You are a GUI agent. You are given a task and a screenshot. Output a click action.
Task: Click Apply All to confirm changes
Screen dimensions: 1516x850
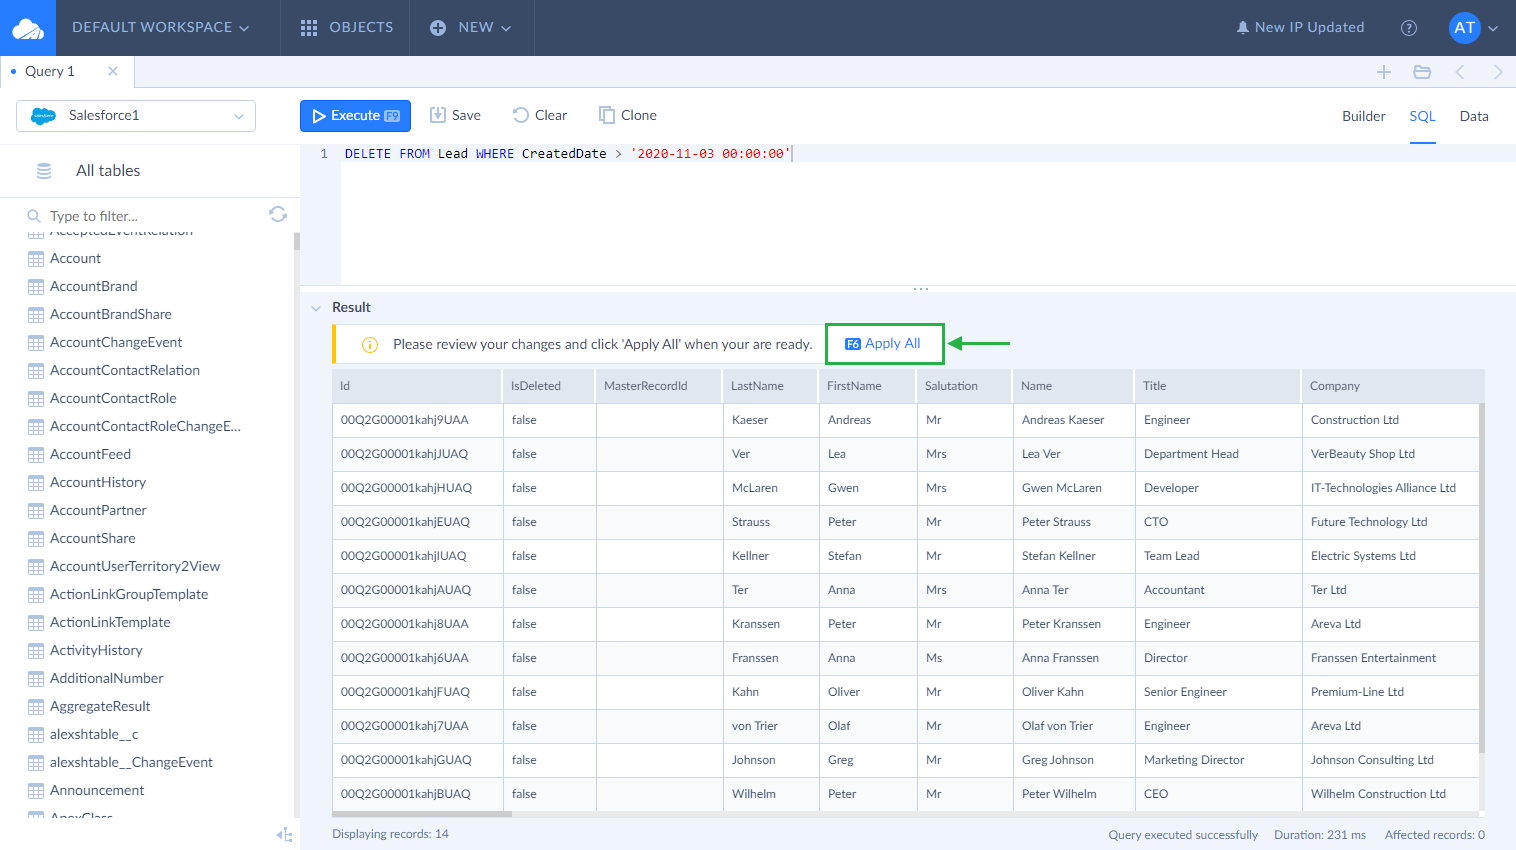click(884, 343)
